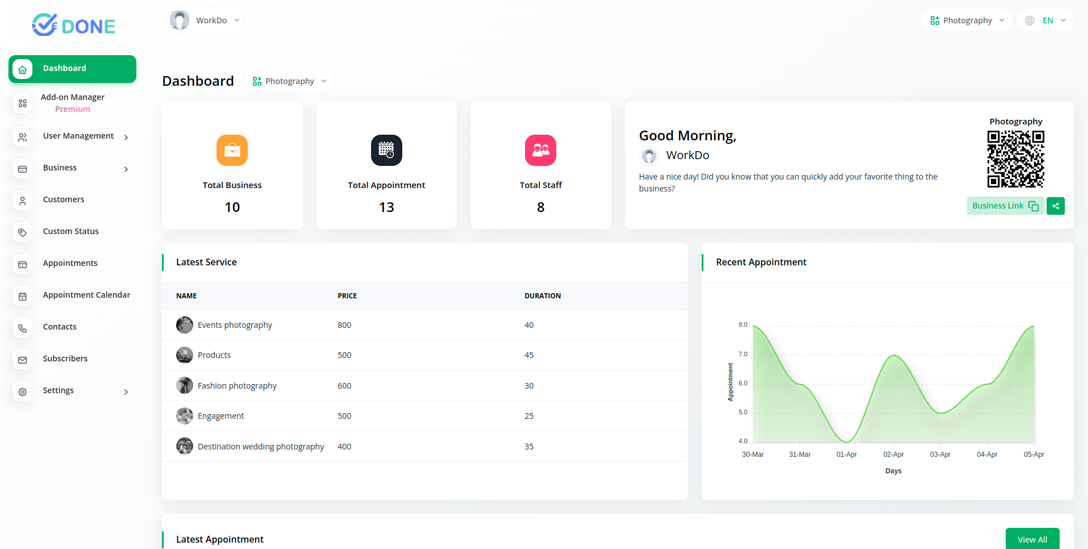Image resolution: width=1088 pixels, height=549 pixels.
Task: Click the Custom Status tag icon
Action: pyautogui.click(x=22, y=233)
